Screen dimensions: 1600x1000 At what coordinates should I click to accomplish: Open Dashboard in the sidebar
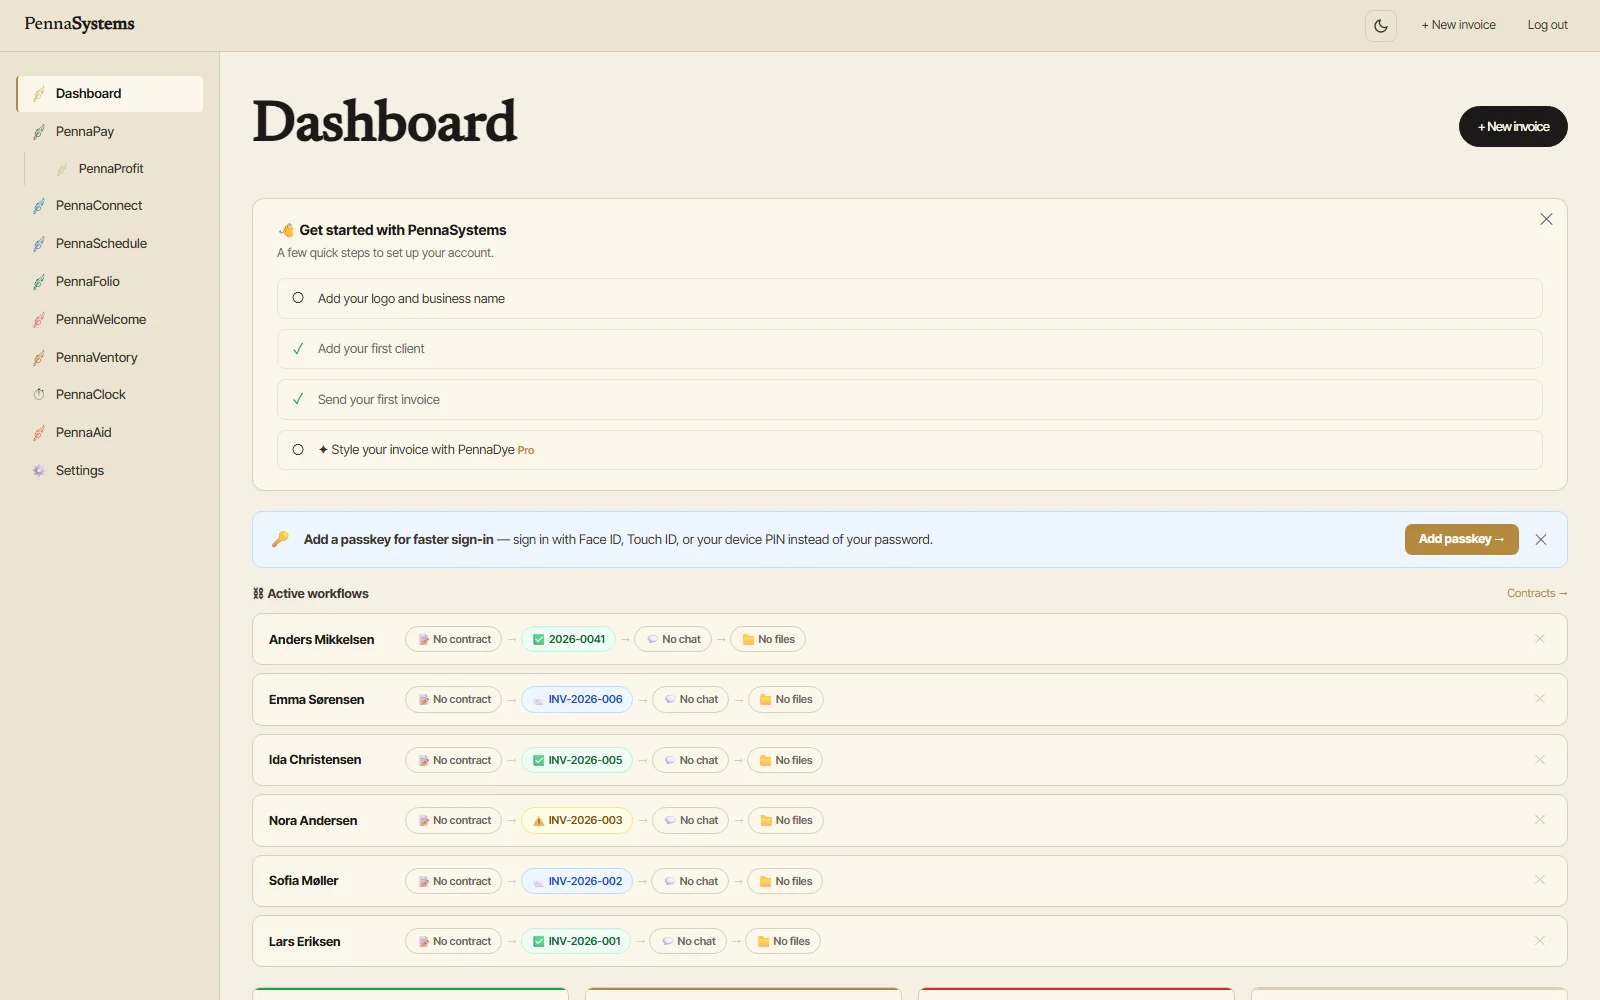110,94
